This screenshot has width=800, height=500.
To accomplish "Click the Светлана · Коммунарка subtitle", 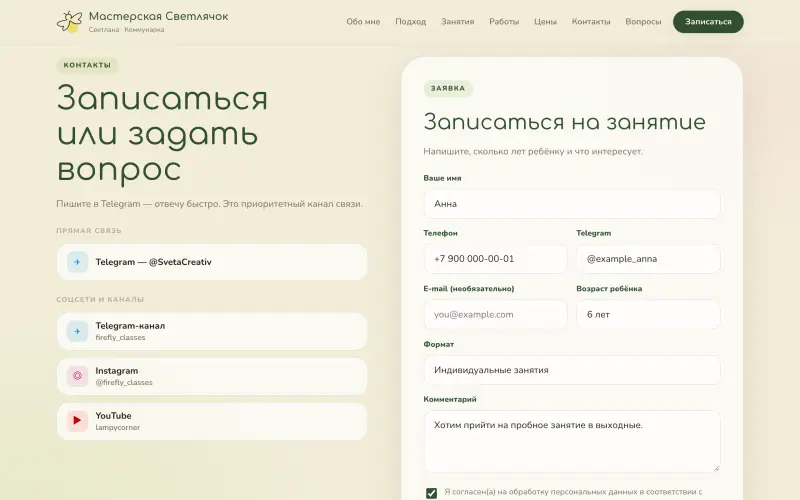I will (x=126, y=30).
